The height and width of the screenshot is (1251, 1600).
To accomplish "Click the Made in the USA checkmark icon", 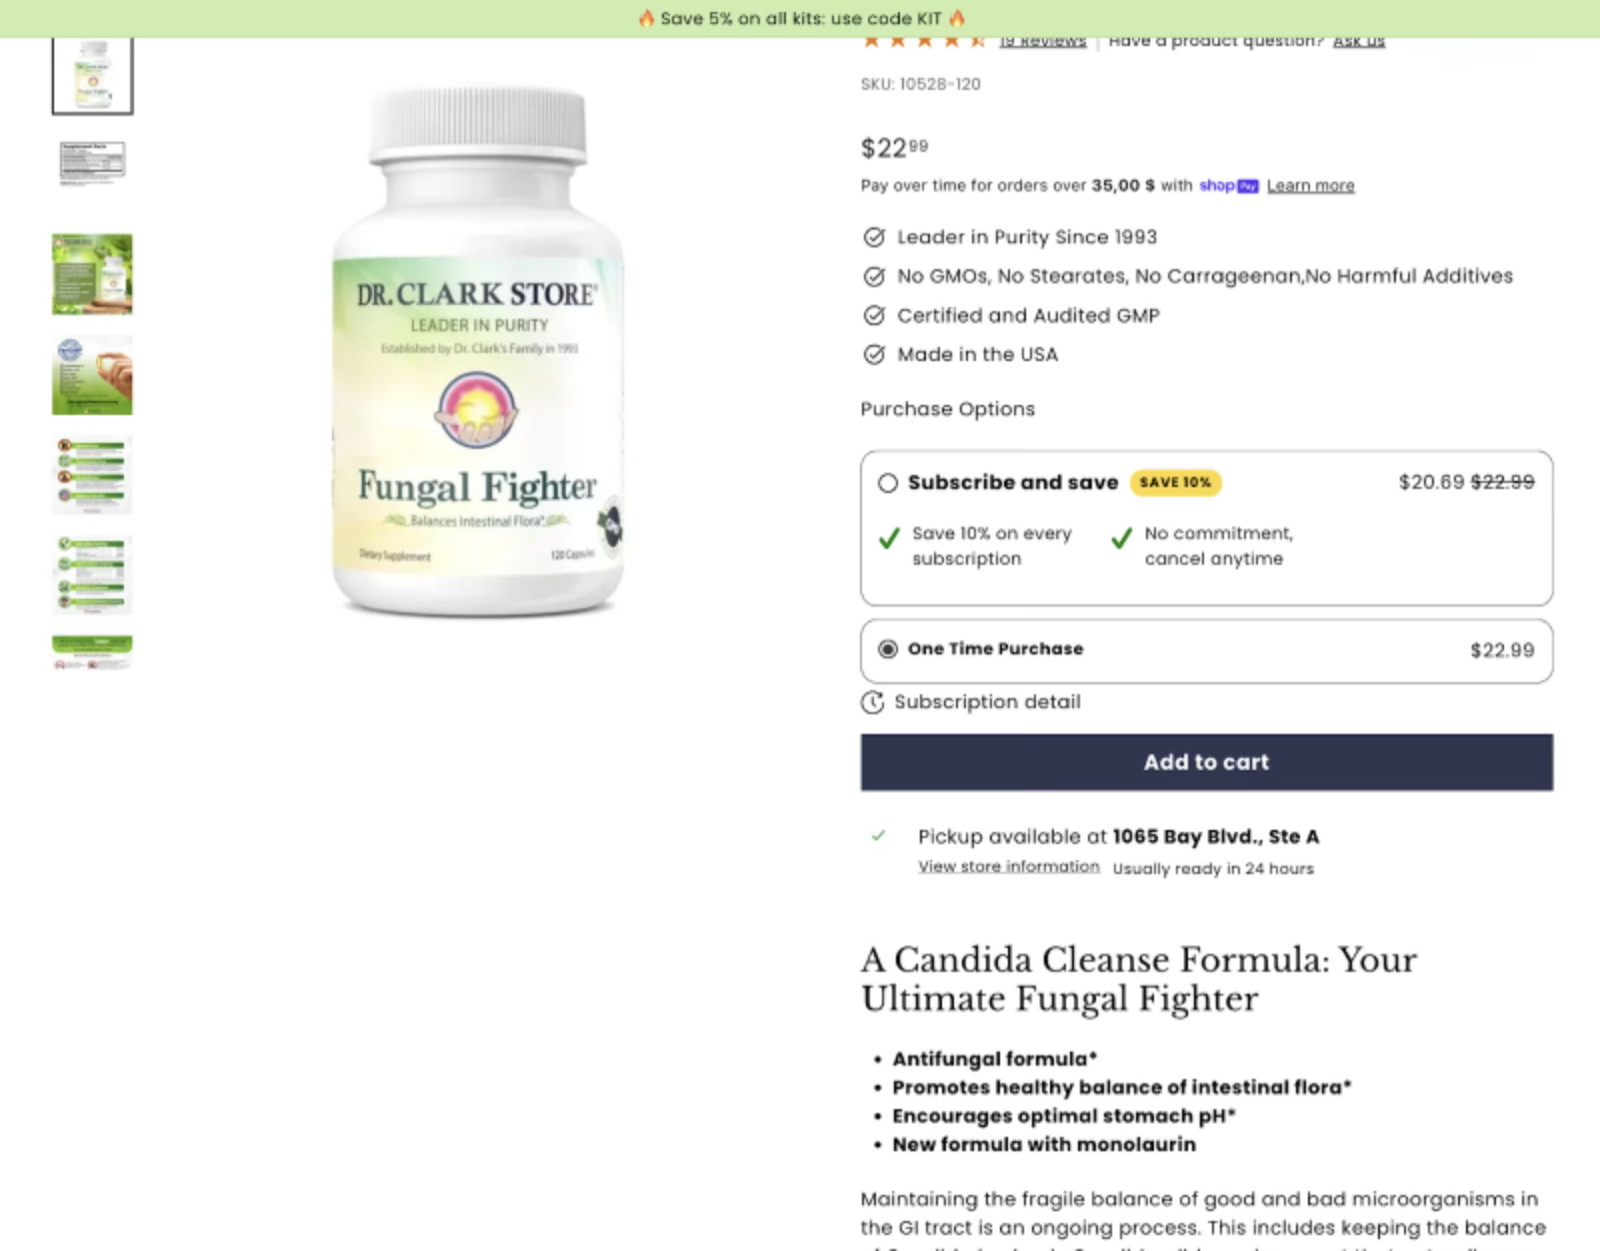I will click(874, 355).
